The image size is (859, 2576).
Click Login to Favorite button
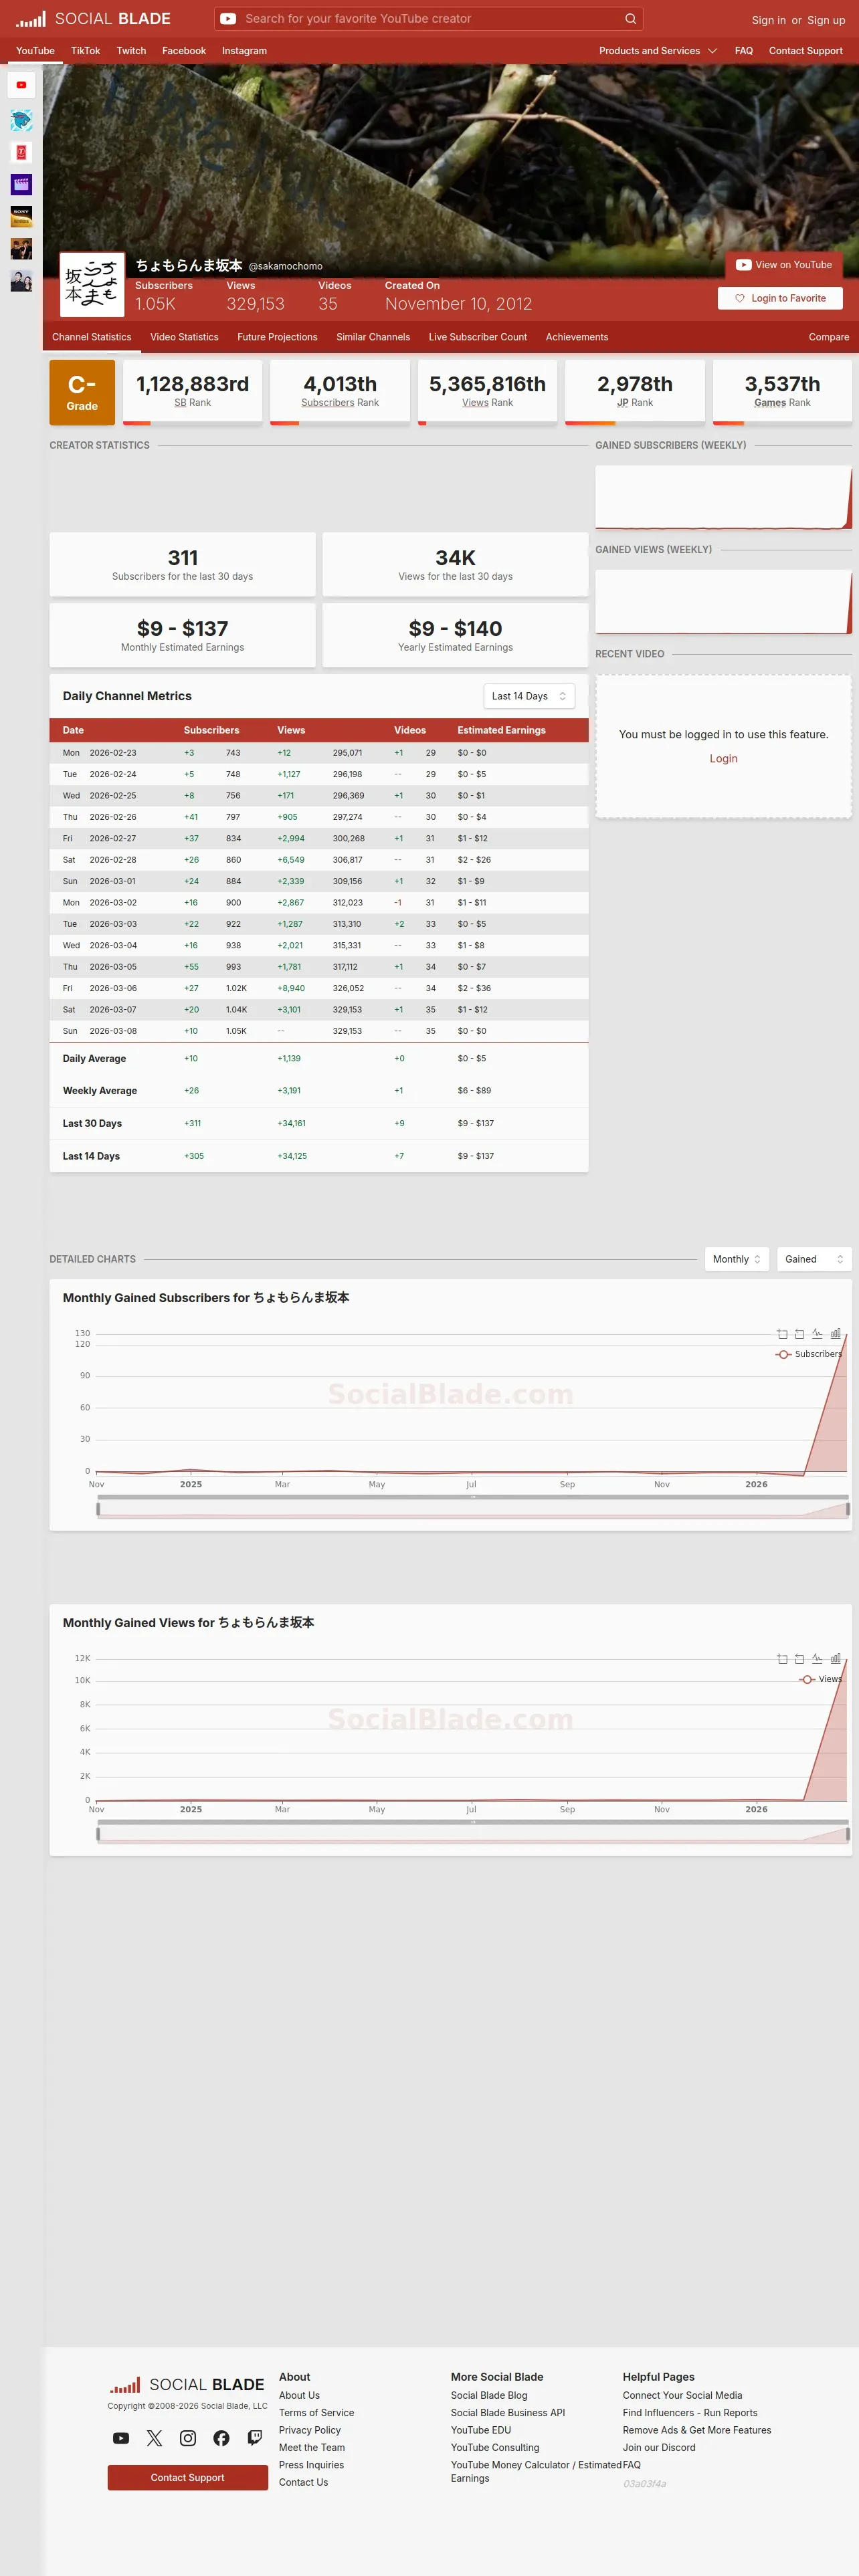pyautogui.click(x=780, y=298)
